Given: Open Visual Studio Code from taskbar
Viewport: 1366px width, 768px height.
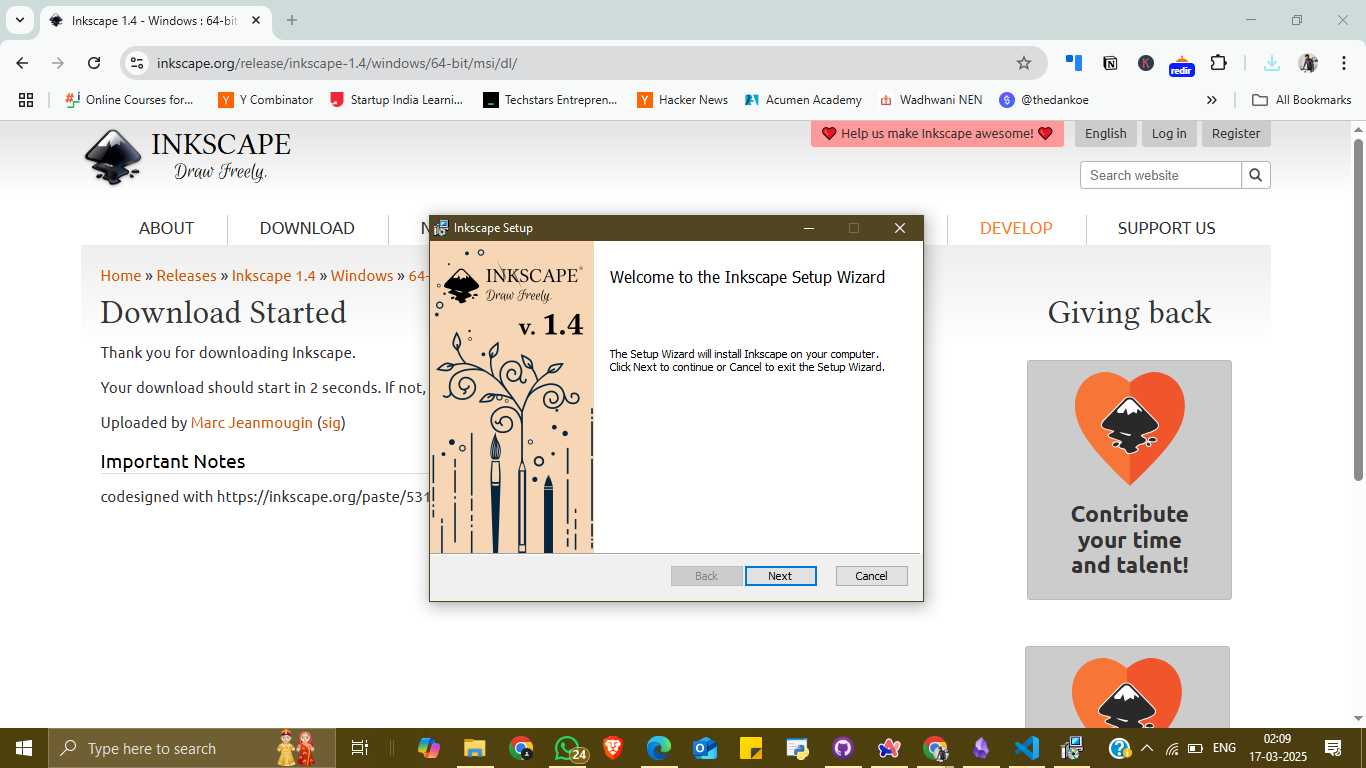Looking at the screenshot, I should pyautogui.click(x=1026, y=748).
